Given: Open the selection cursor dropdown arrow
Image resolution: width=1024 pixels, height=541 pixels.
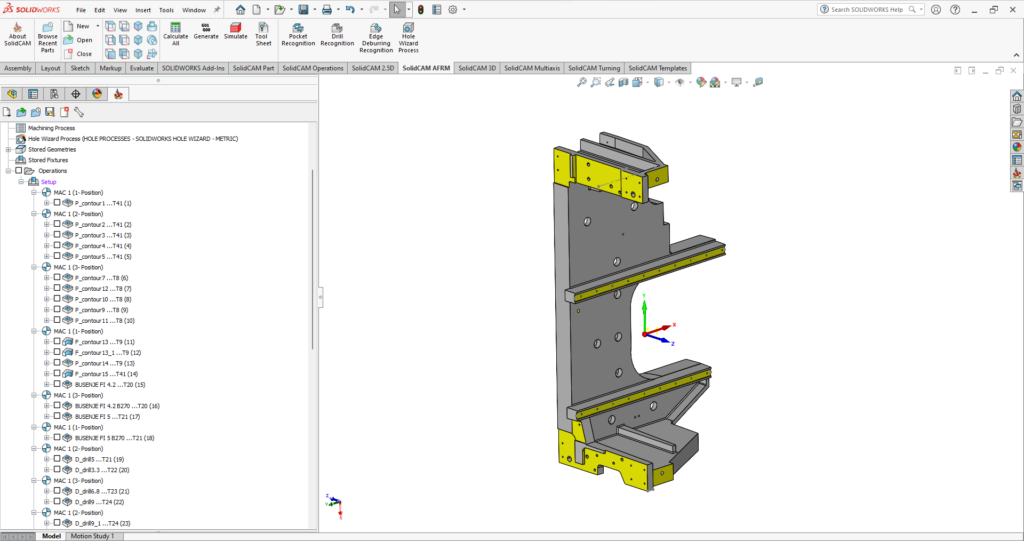Looking at the screenshot, I should pyautogui.click(x=409, y=10).
